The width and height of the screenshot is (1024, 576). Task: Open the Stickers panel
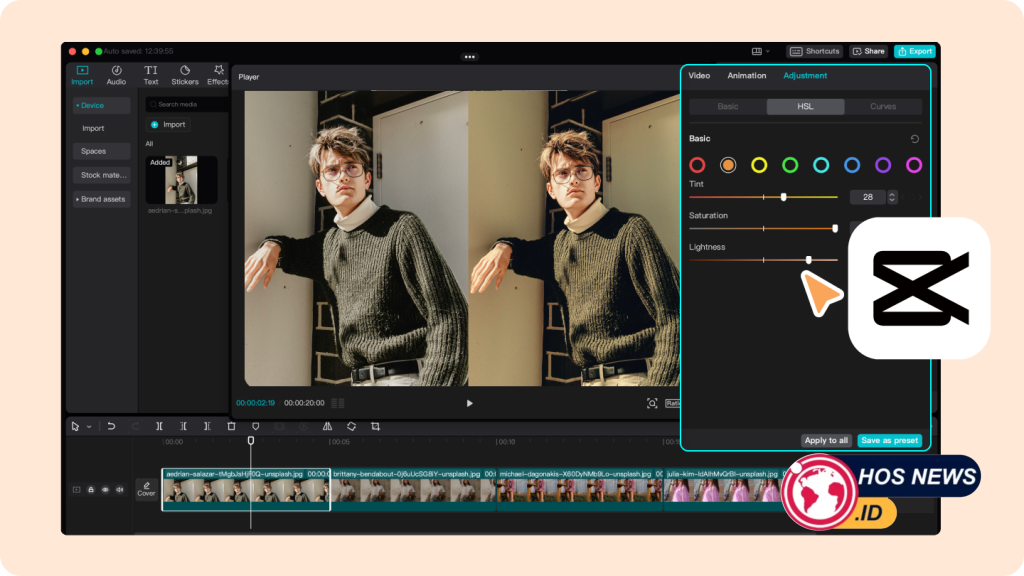[185, 75]
